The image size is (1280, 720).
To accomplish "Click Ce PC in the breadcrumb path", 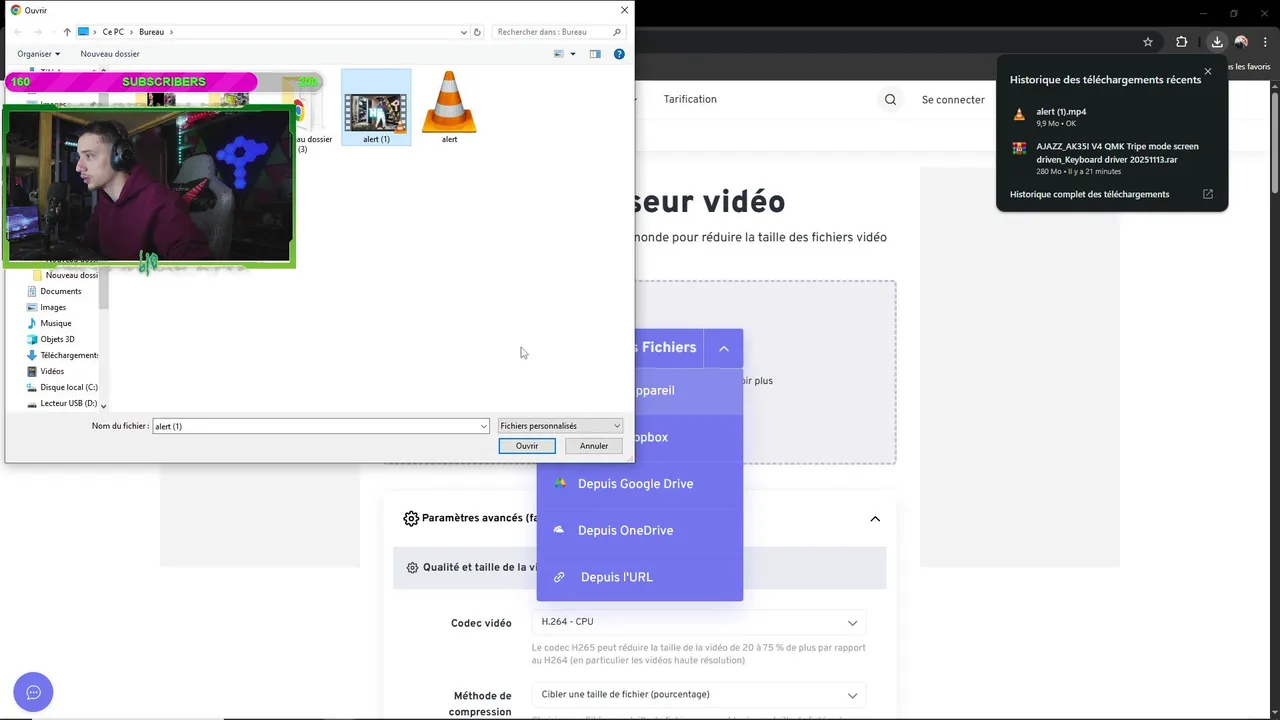I will 113,32.
